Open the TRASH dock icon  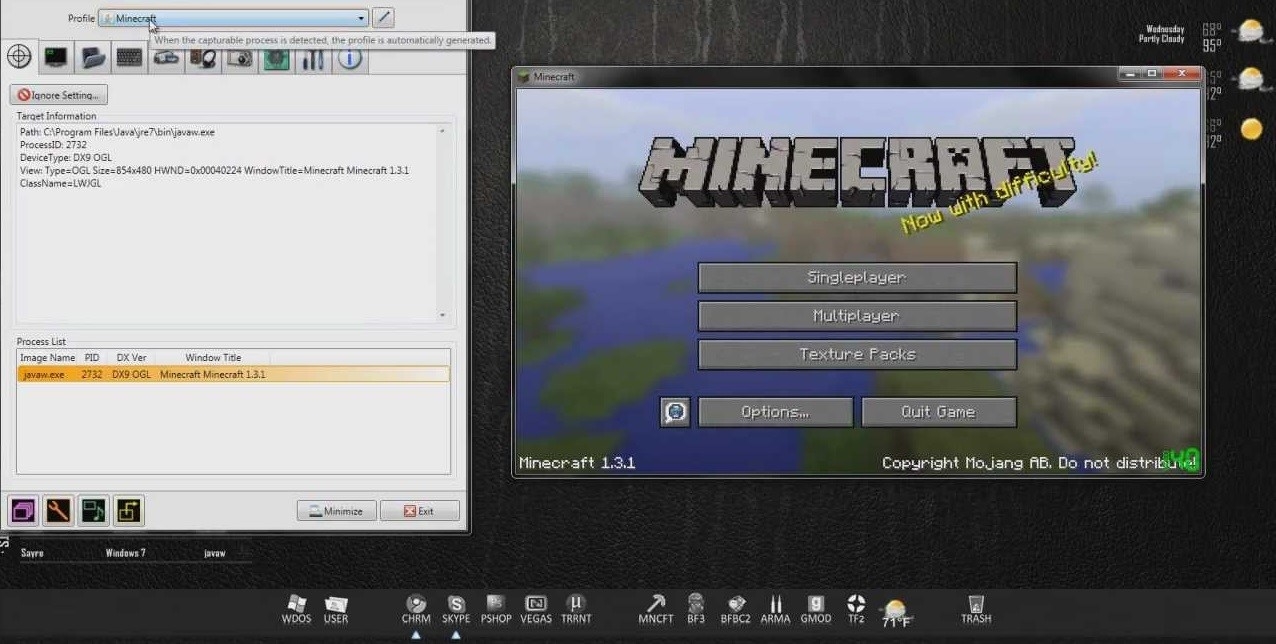coord(976,609)
